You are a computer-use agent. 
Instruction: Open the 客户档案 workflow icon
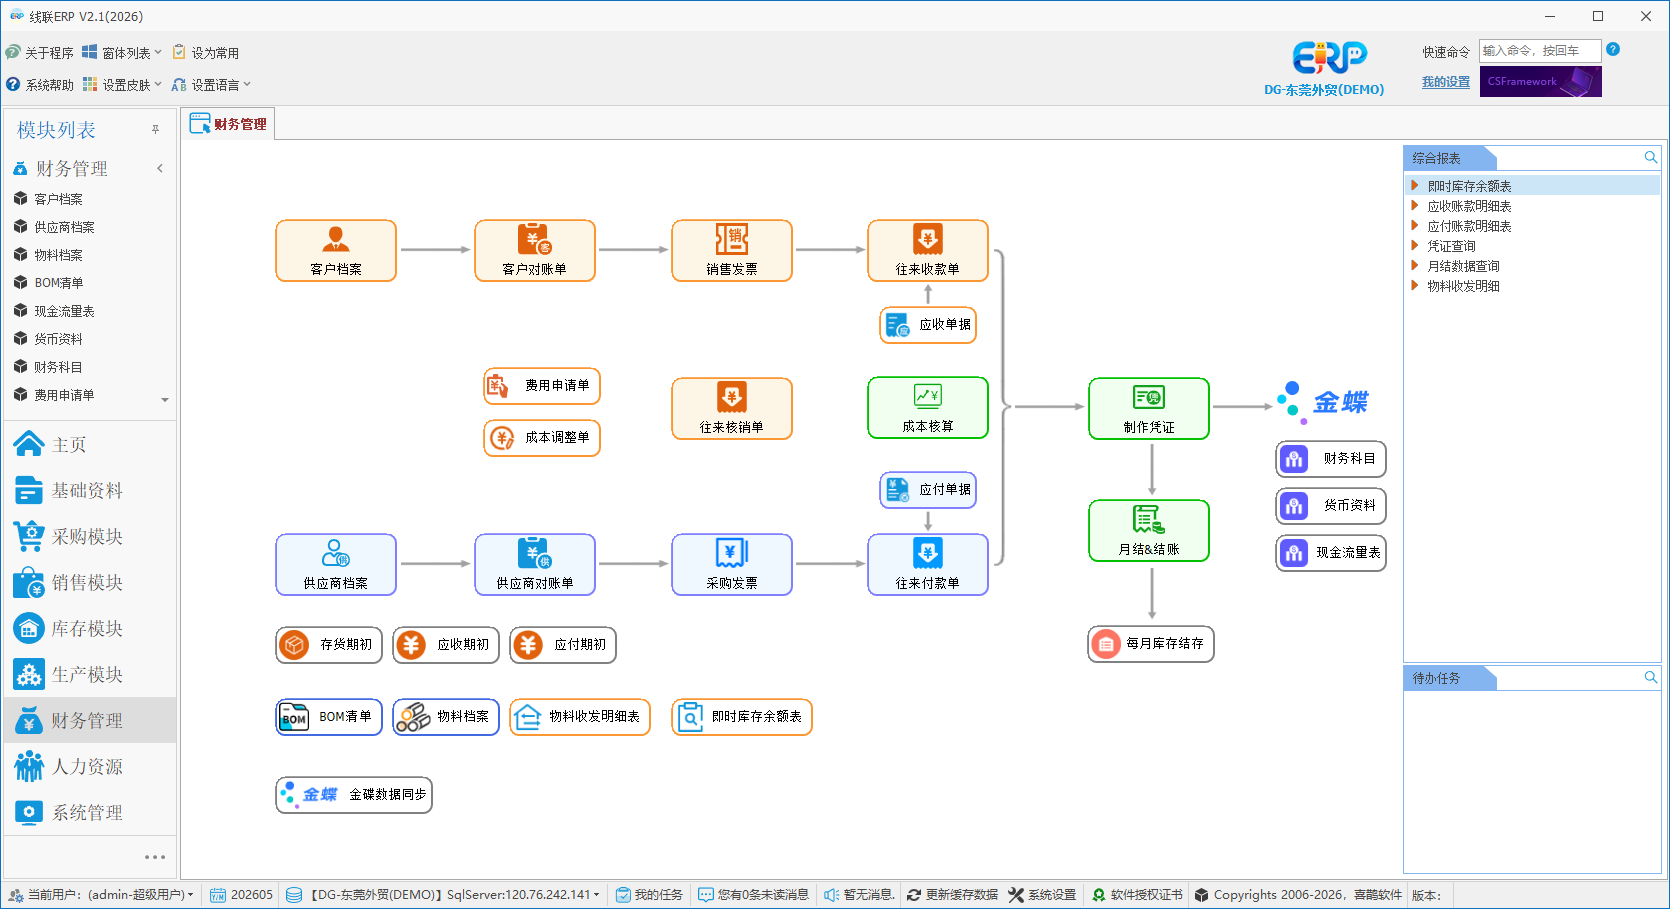[336, 251]
